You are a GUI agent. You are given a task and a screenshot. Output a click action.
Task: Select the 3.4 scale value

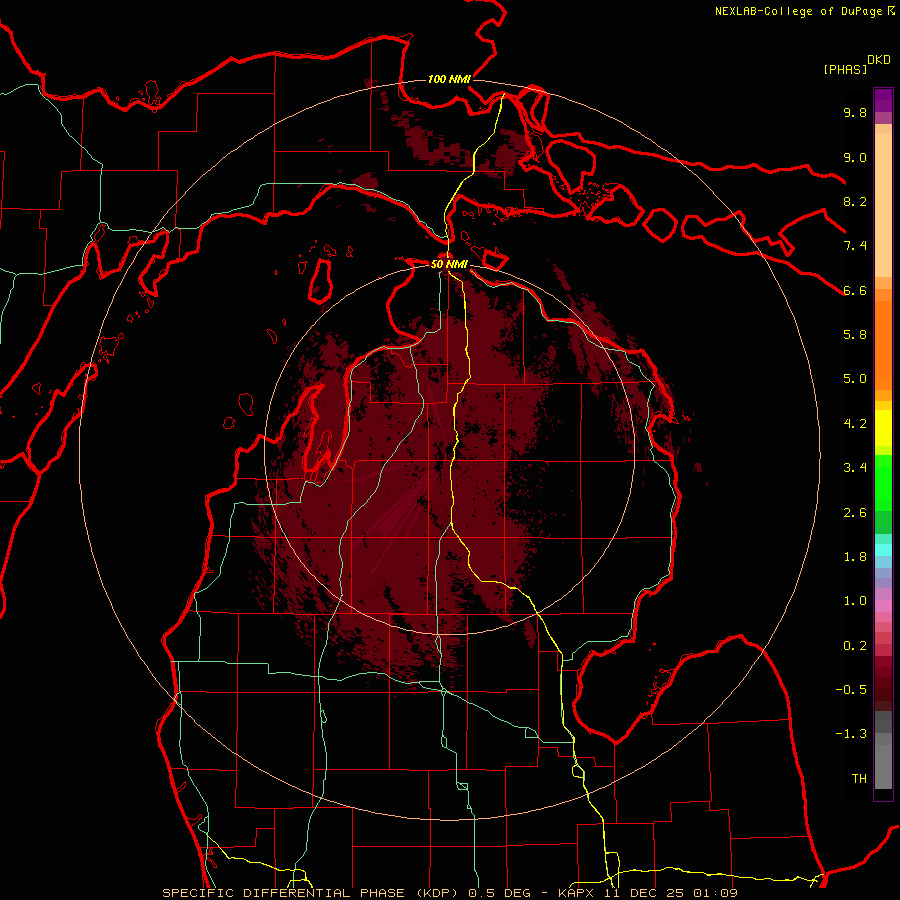tap(855, 468)
